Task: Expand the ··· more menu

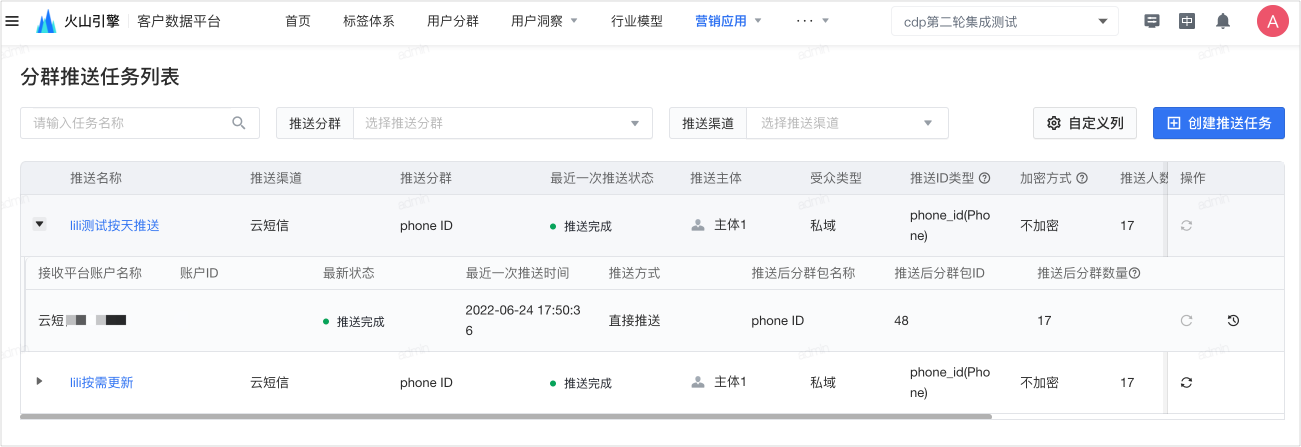Action: point(812,21)
